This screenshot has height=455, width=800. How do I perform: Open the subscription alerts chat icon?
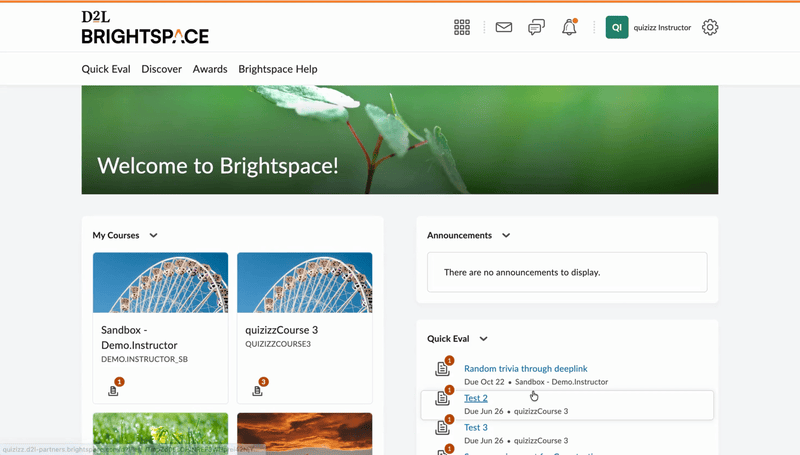[x=536, y=27]
